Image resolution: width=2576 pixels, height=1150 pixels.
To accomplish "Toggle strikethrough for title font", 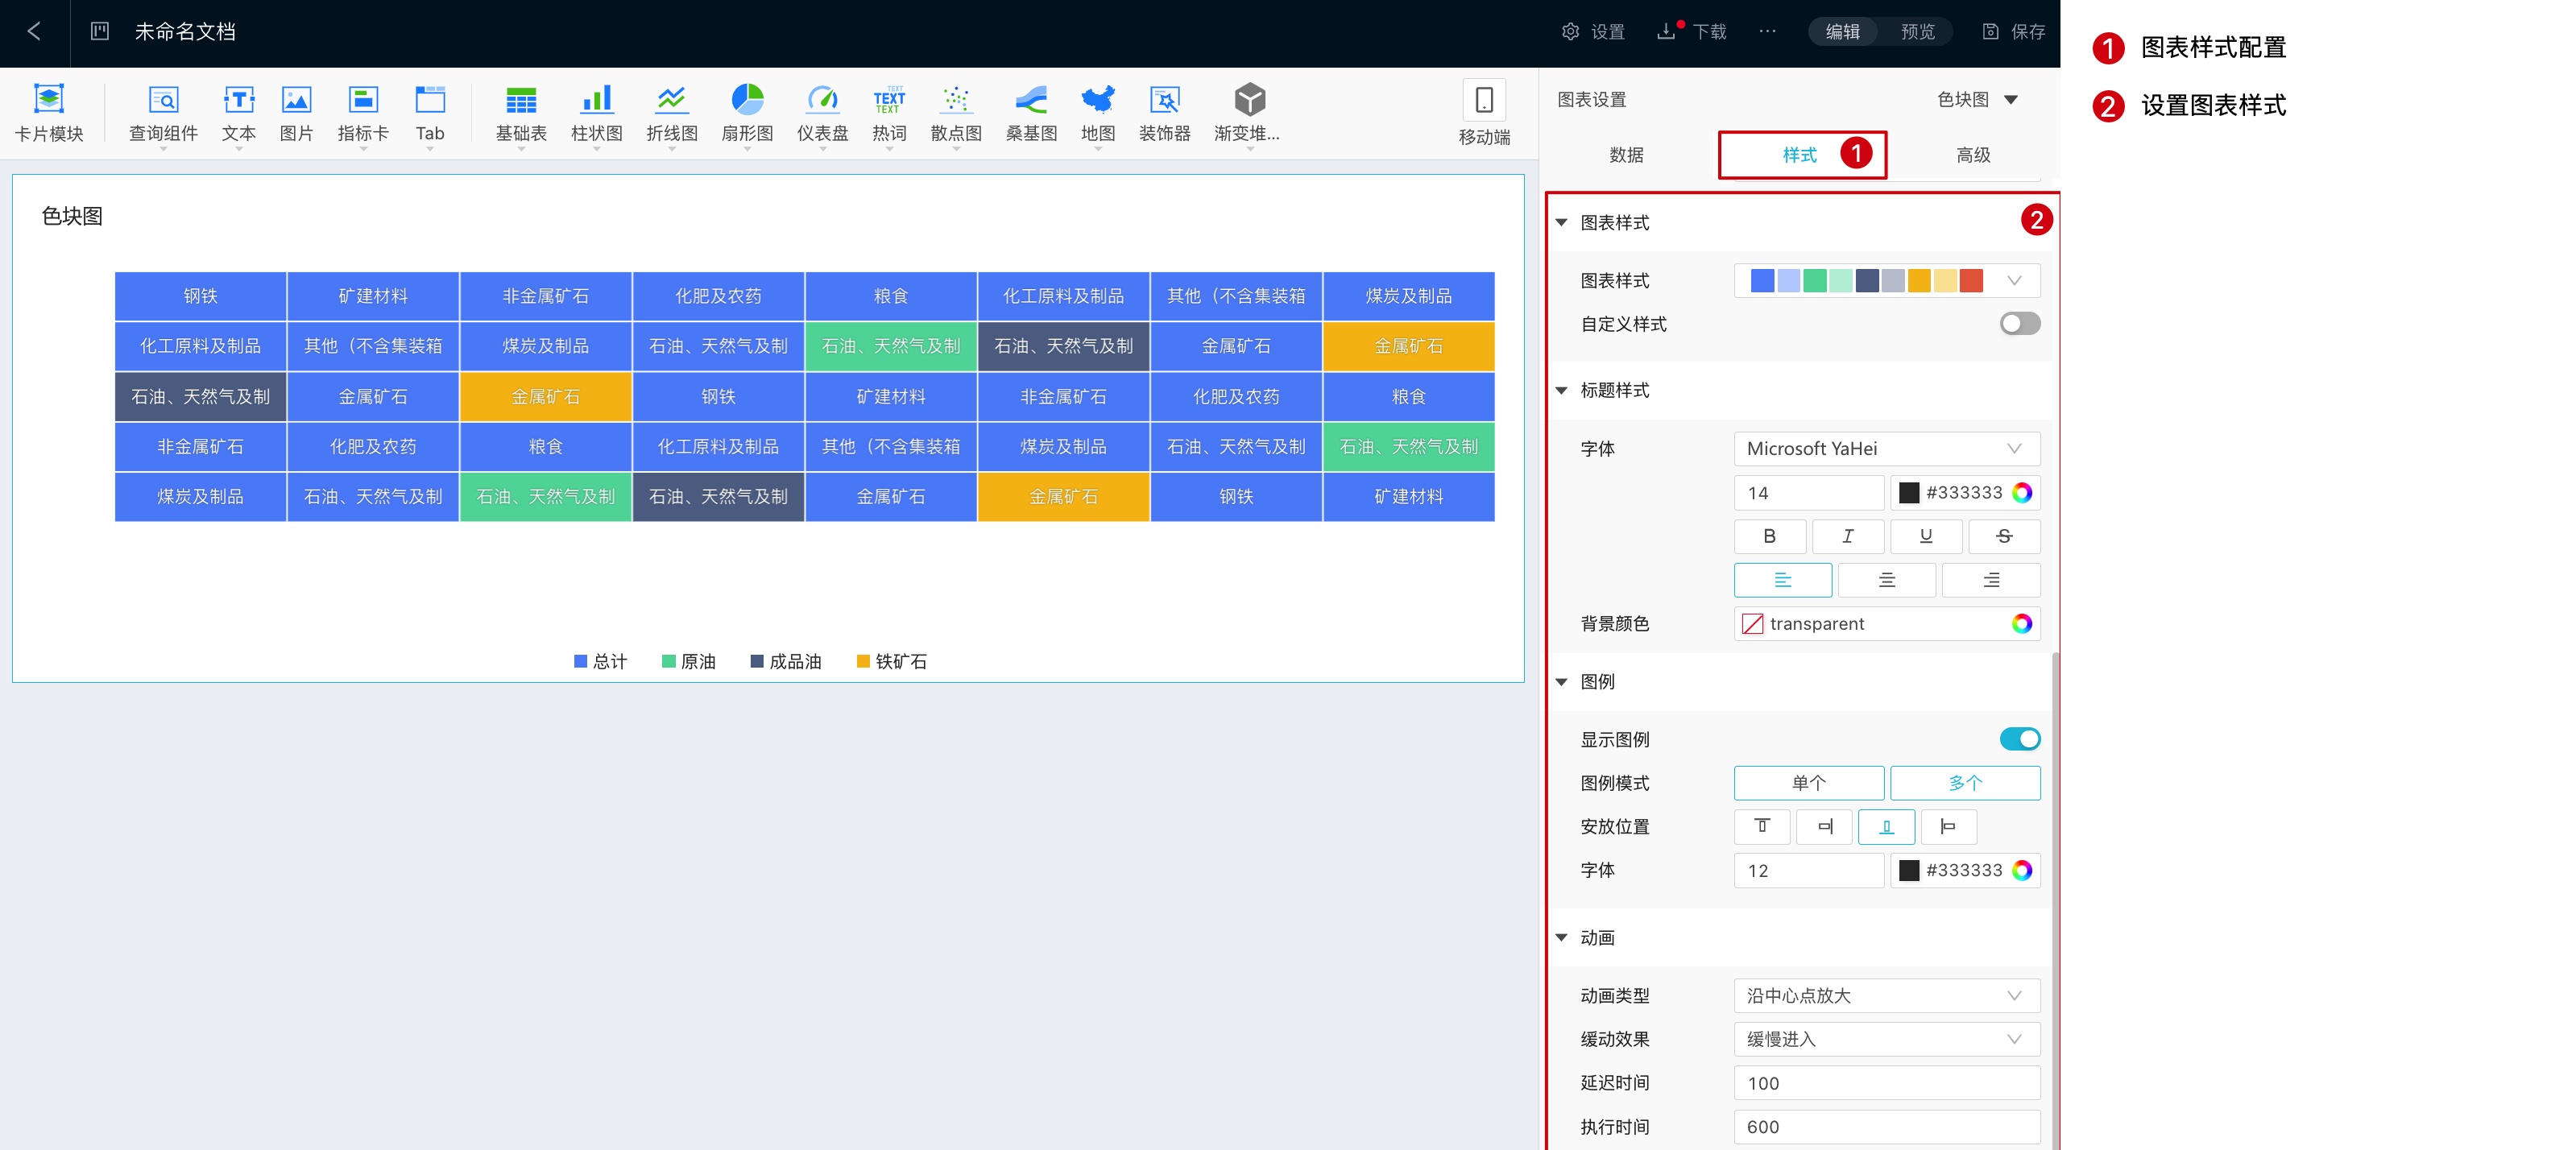I will [x=2004, y=536].
